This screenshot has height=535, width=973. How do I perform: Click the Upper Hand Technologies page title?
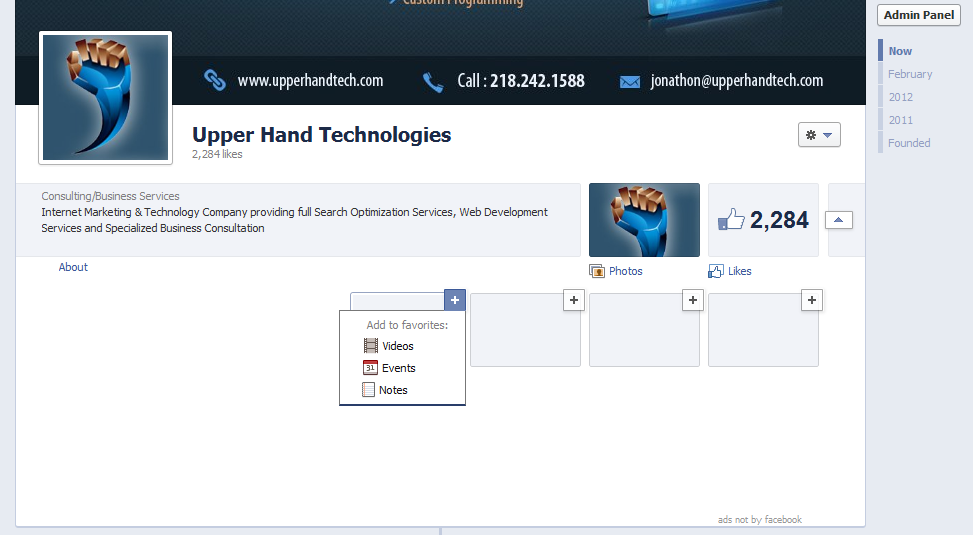321,135
